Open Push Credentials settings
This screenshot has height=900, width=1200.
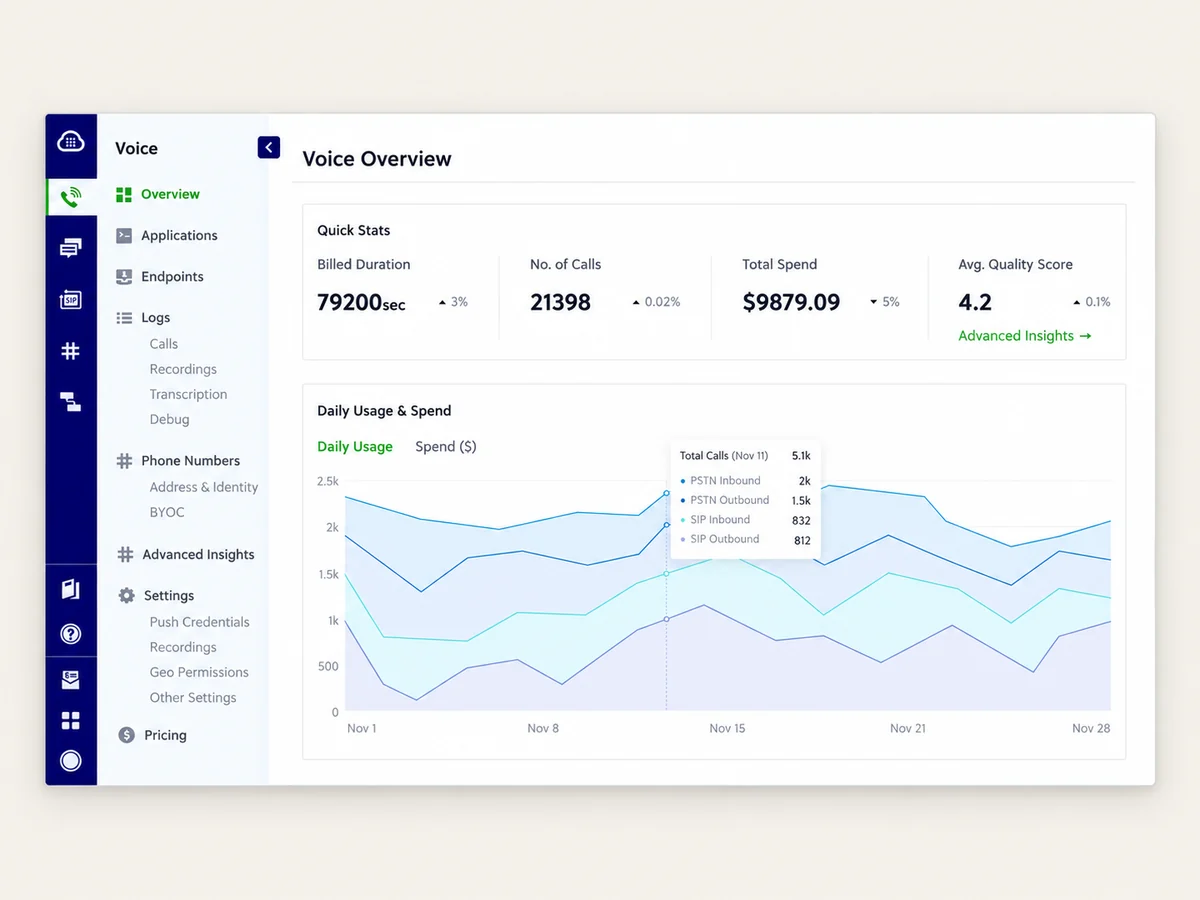tap(200, 622)
